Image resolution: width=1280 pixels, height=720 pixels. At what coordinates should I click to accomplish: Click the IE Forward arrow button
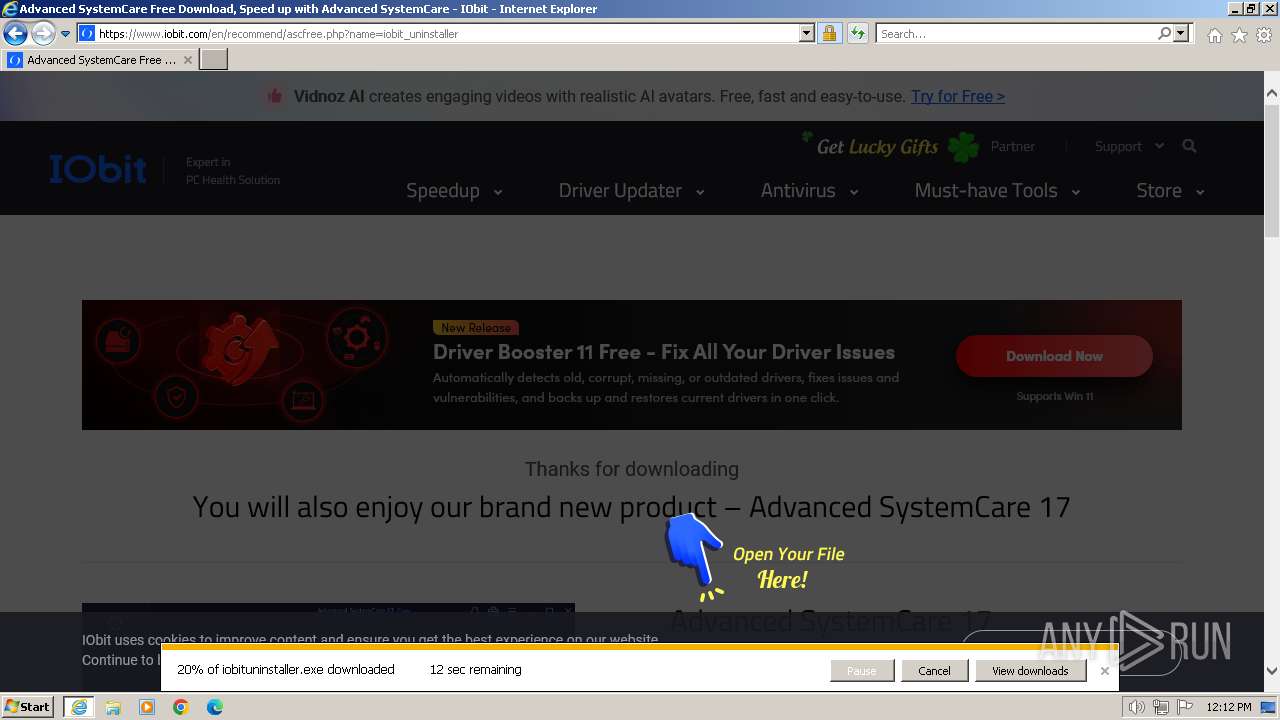pos(43,33)
